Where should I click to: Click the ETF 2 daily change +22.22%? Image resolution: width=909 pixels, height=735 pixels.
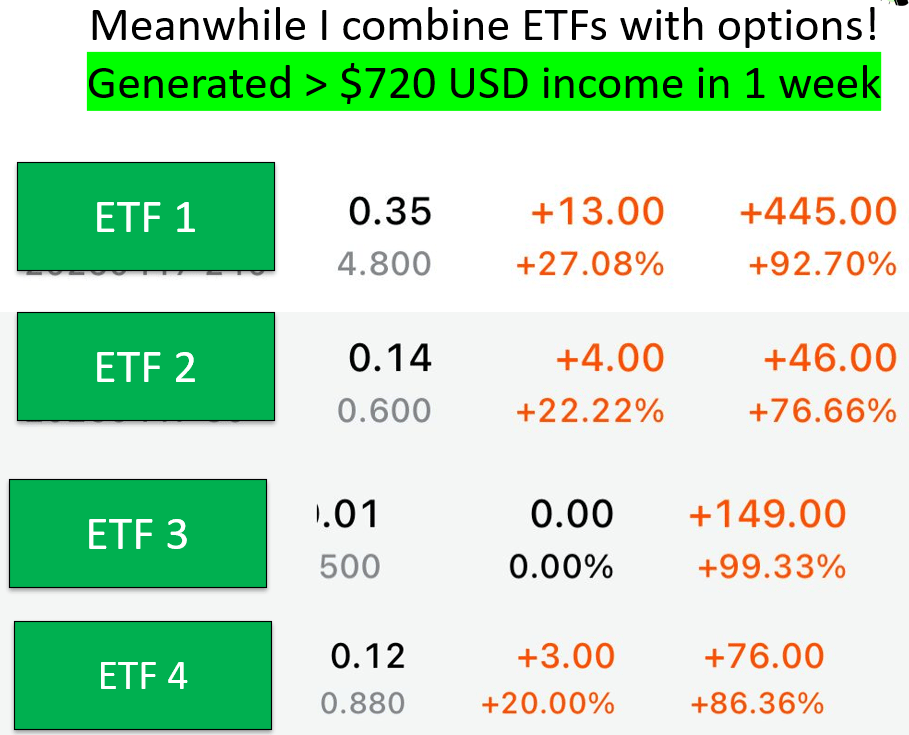[590, 411]
